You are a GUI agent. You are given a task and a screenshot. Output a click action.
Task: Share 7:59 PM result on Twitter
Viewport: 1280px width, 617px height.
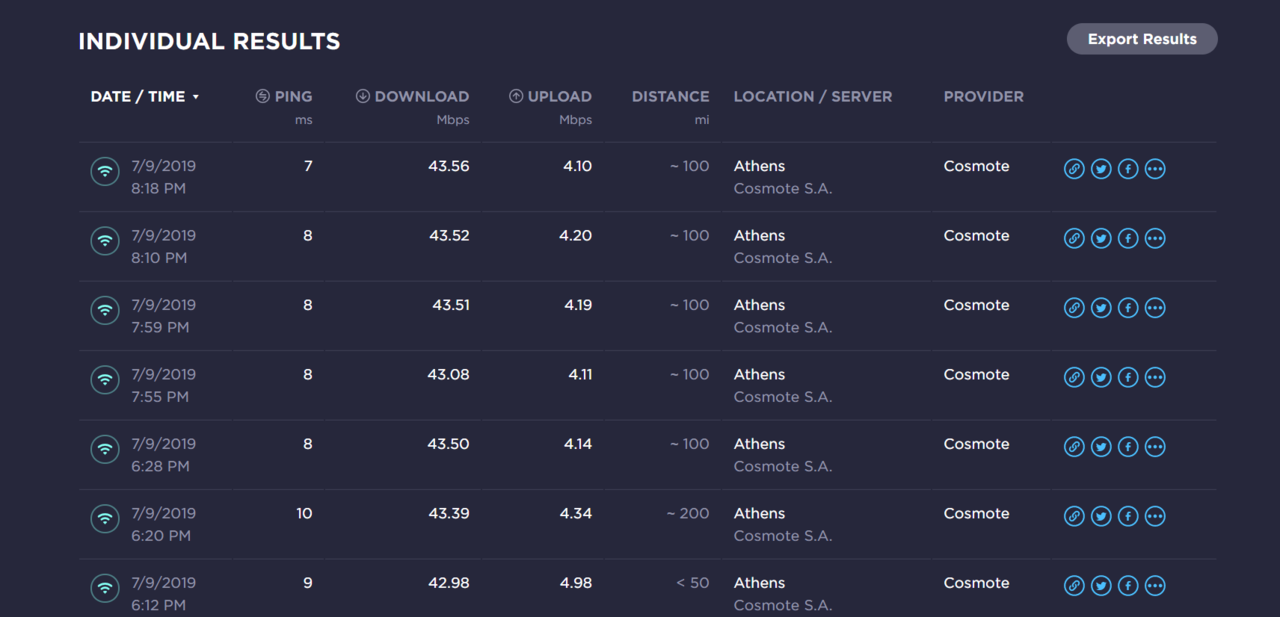(x=1101, y=308)
